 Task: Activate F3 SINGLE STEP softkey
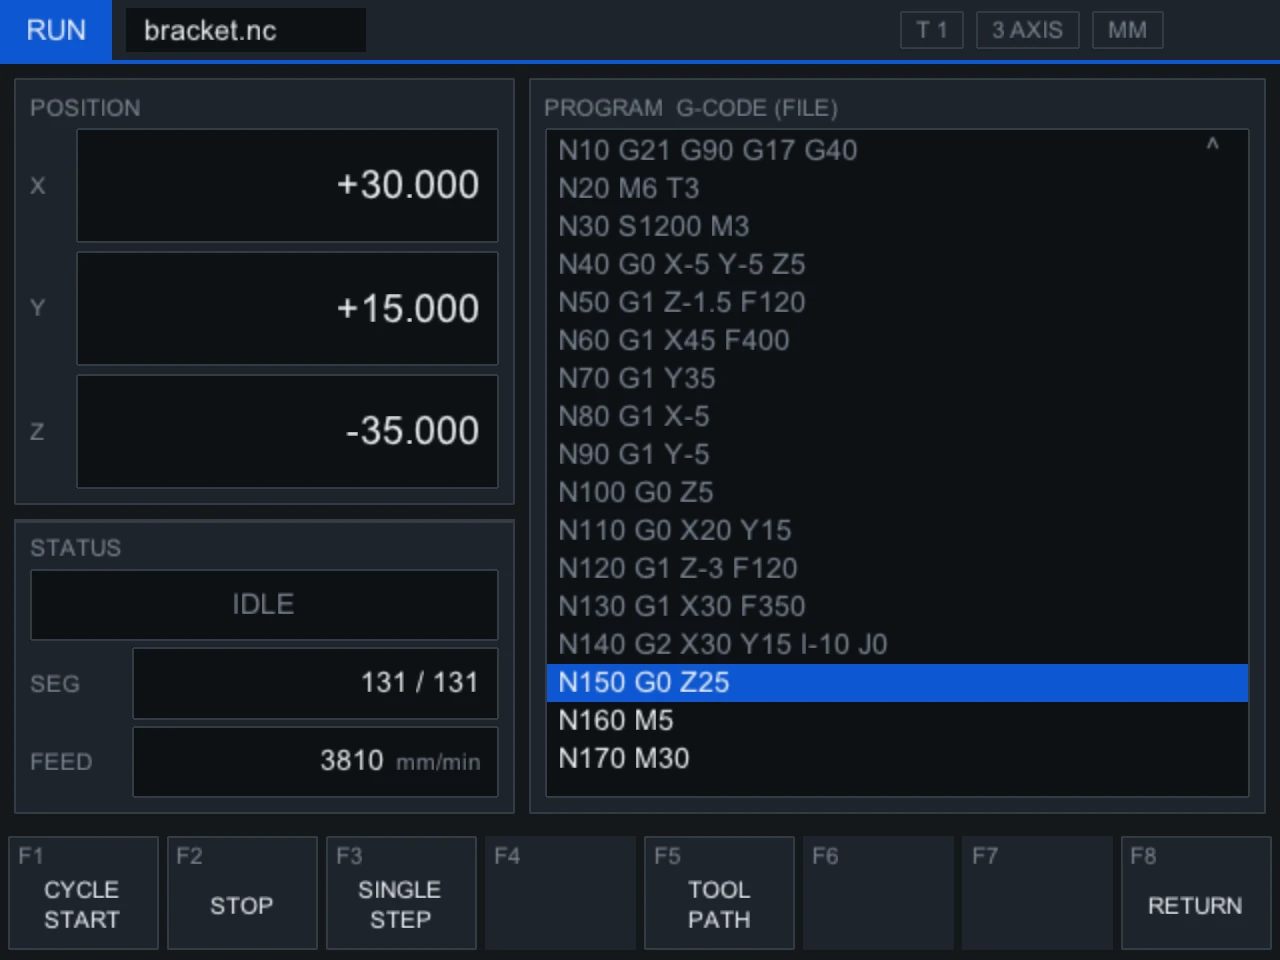(x=401, y=893)
